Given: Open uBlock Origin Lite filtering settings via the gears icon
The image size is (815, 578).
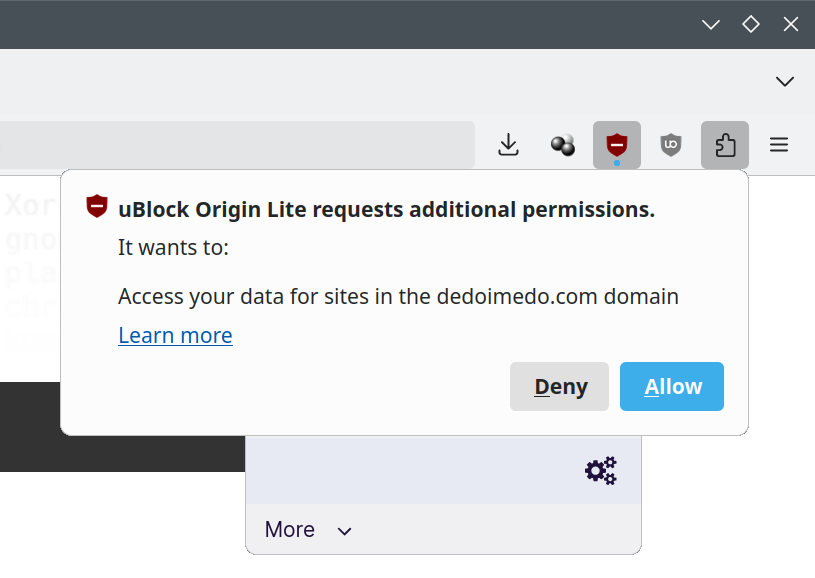Looking at the screenshot, I should point(600,470).
